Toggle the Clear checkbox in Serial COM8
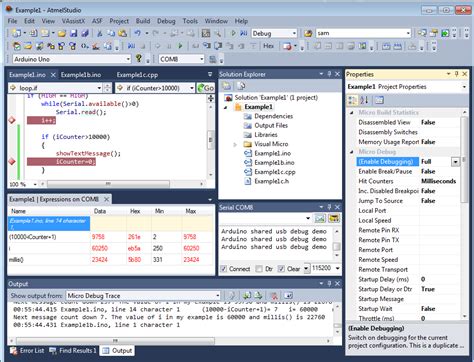The width and height of the screenshot is (474, 362). click(x=281, y=269)
